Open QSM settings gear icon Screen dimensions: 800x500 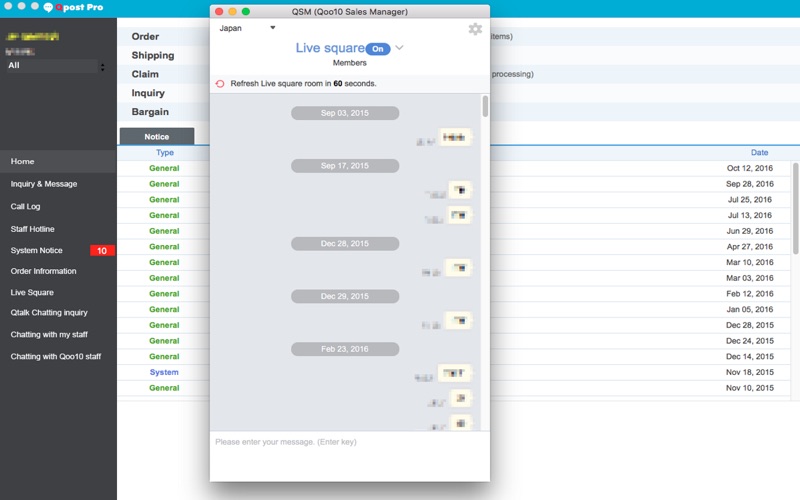[475, 29]
